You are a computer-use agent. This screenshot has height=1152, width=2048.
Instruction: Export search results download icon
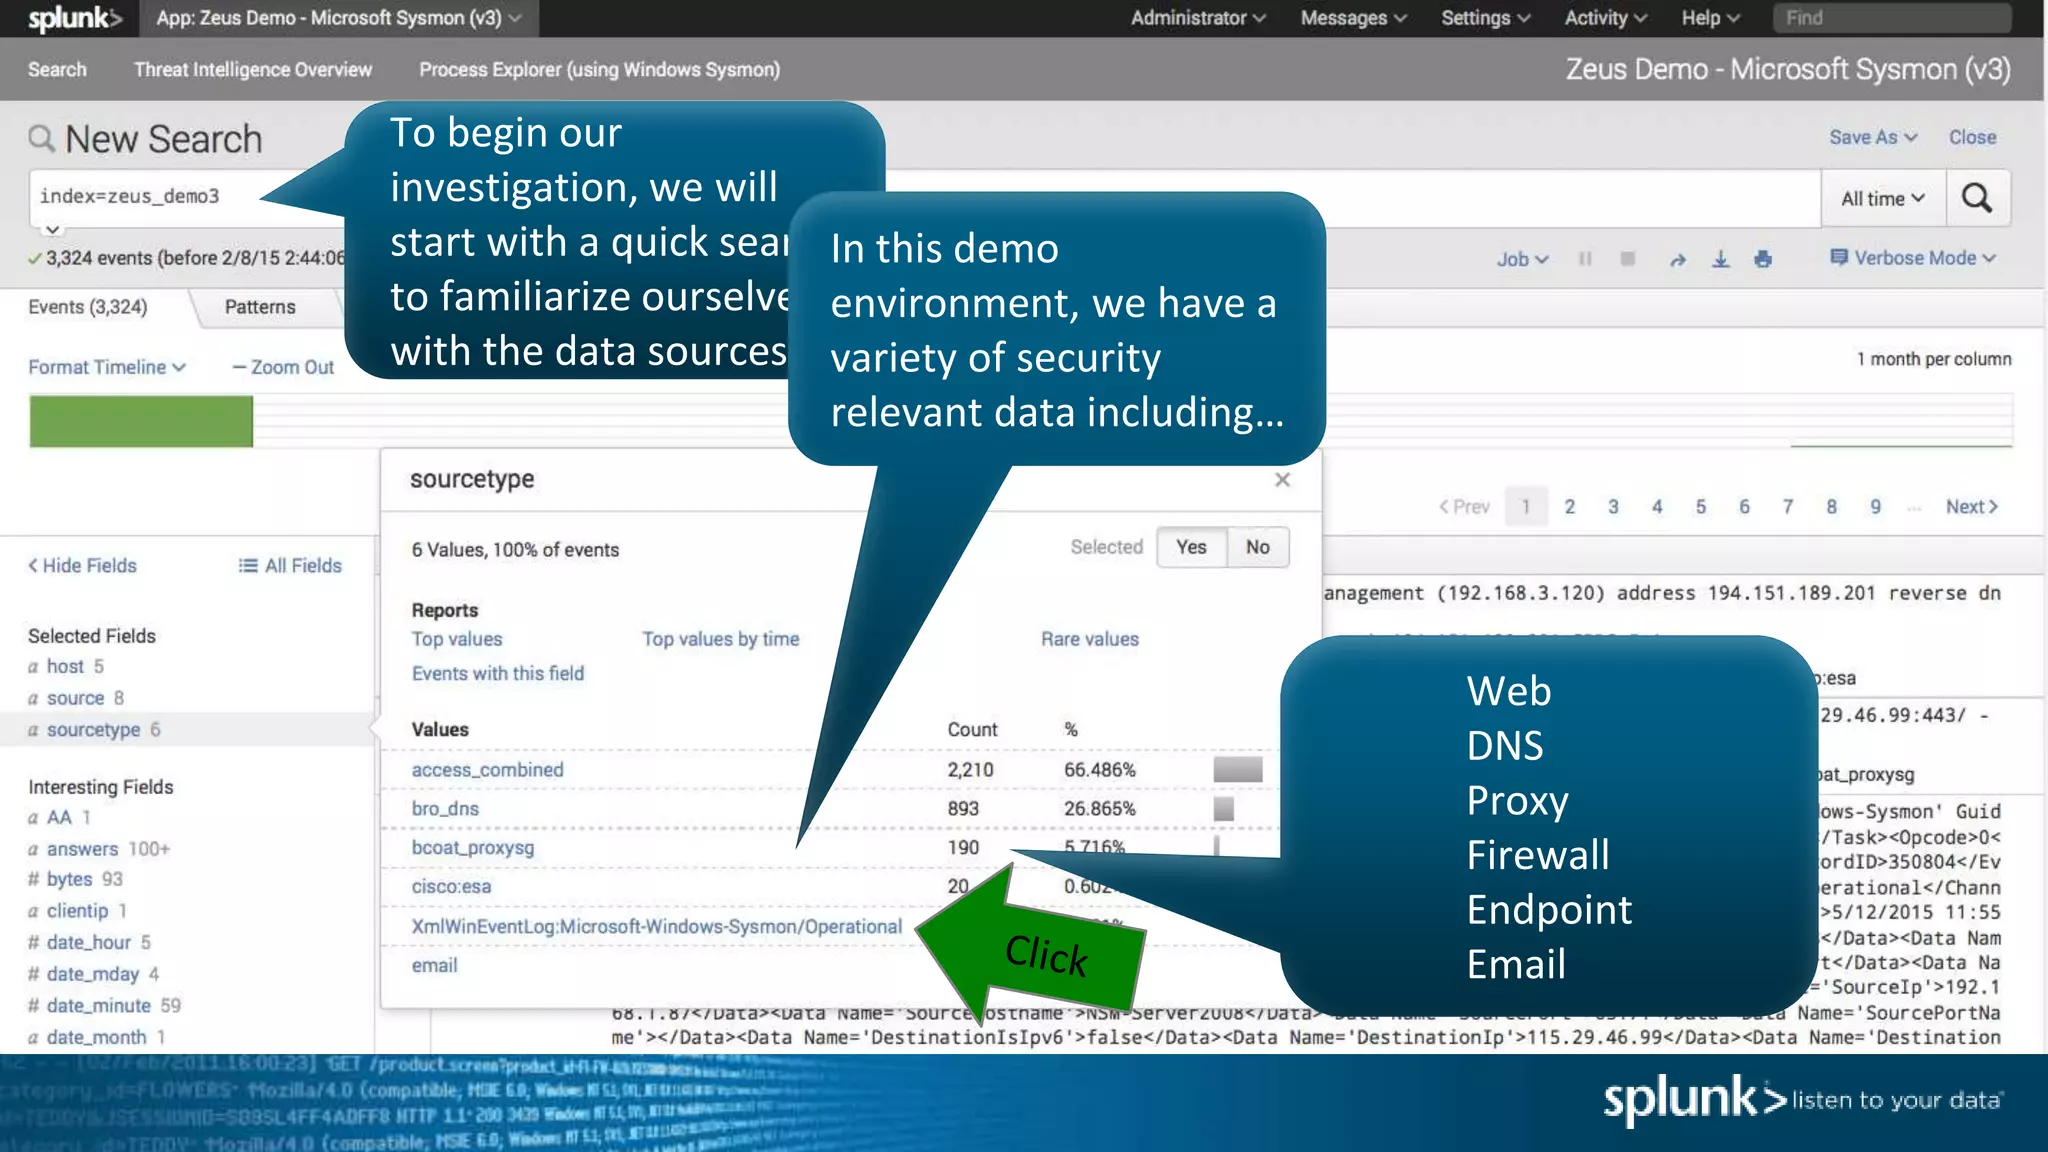(x=1721, y=259)
